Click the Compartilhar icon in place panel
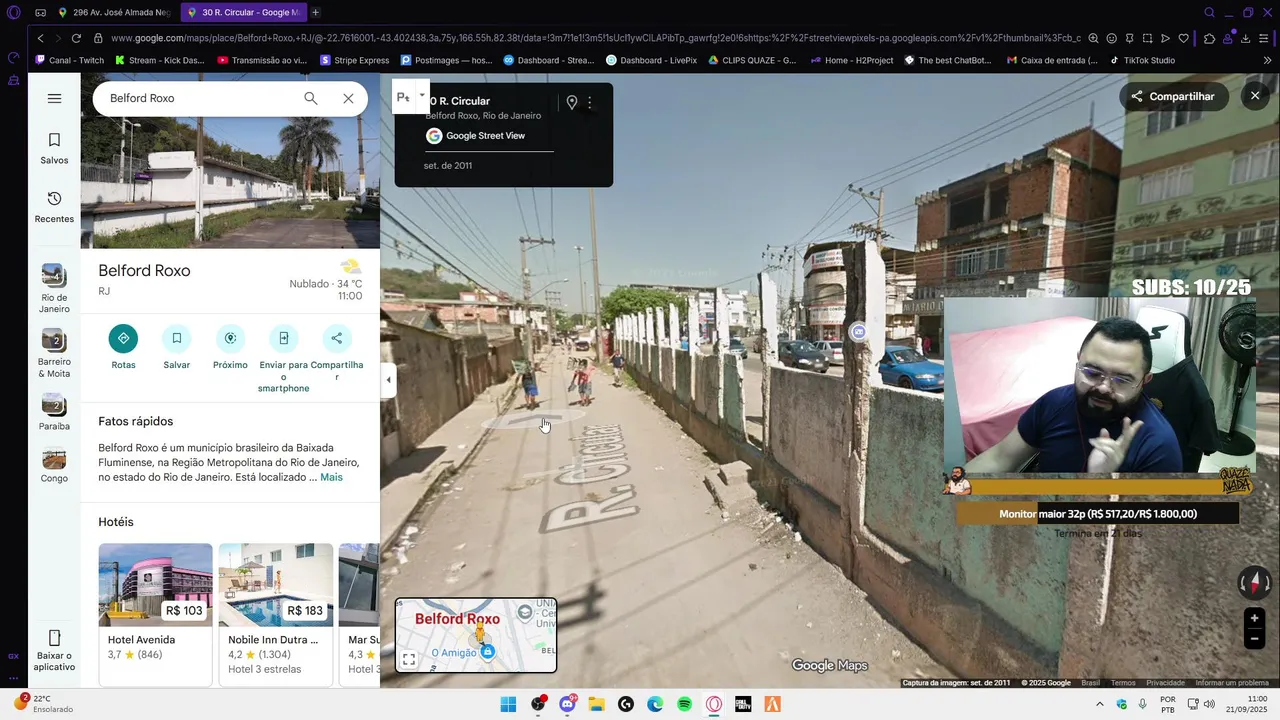This screenshot has width=1280, height=720. [337, 338]
